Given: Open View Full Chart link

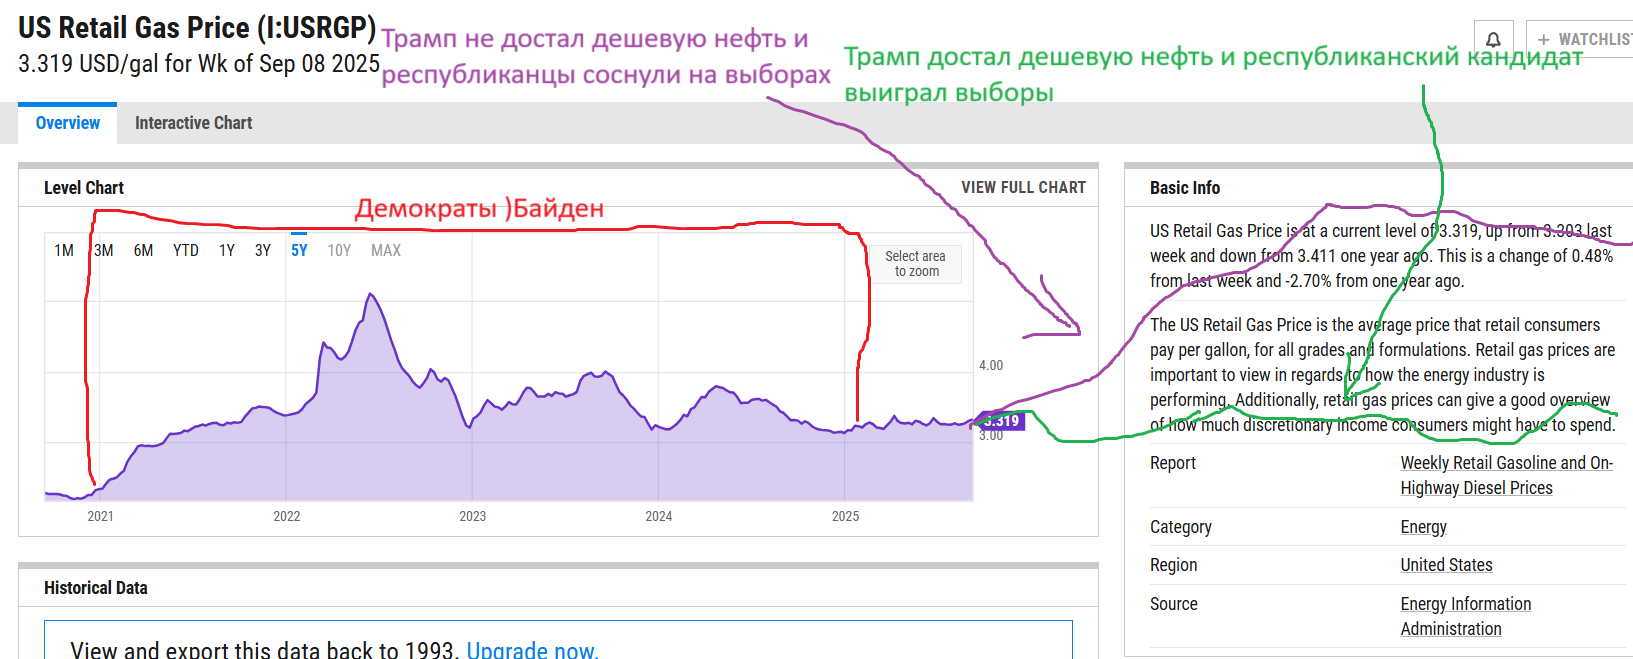Looking at the screenshot, I should click(1023, 187).
